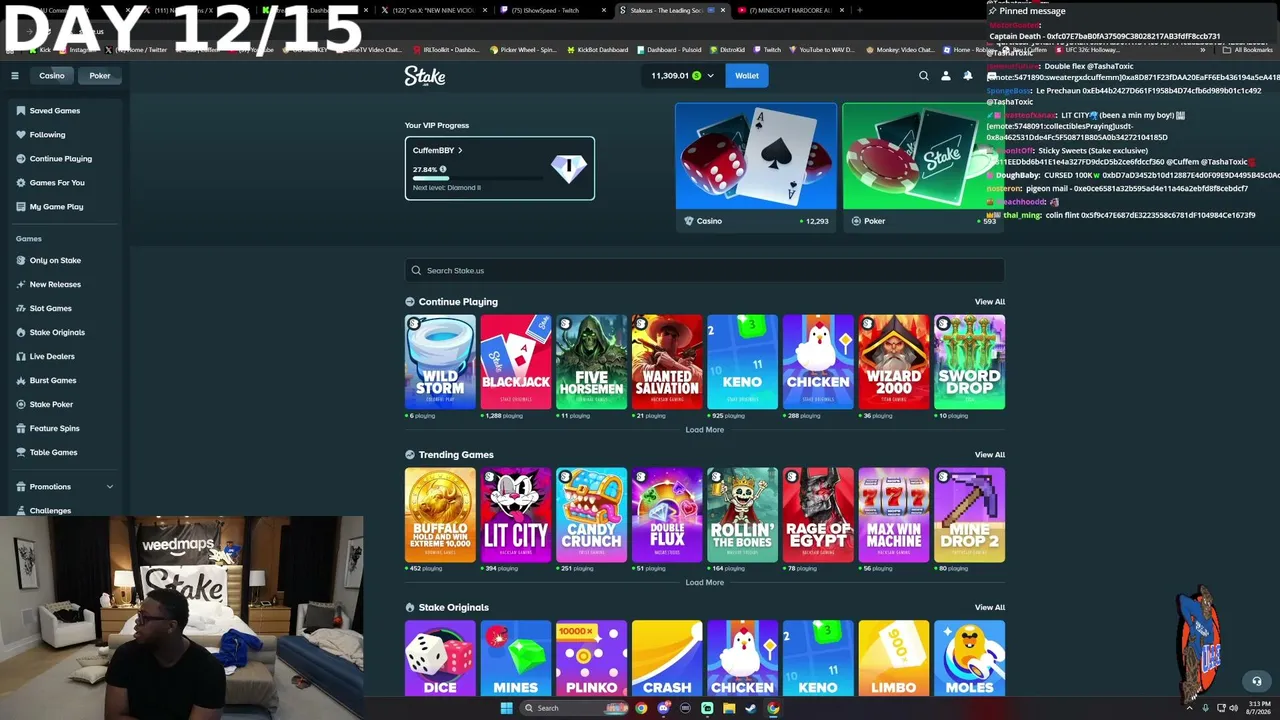Open the site search magnifier icon

(924, 76)
